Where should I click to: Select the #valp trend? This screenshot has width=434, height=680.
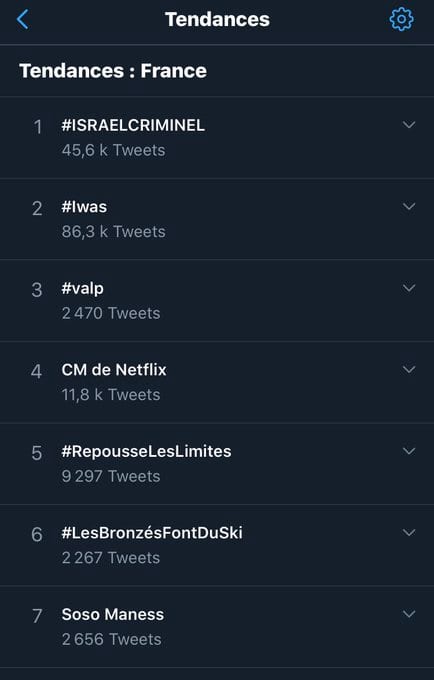[82, 289]
